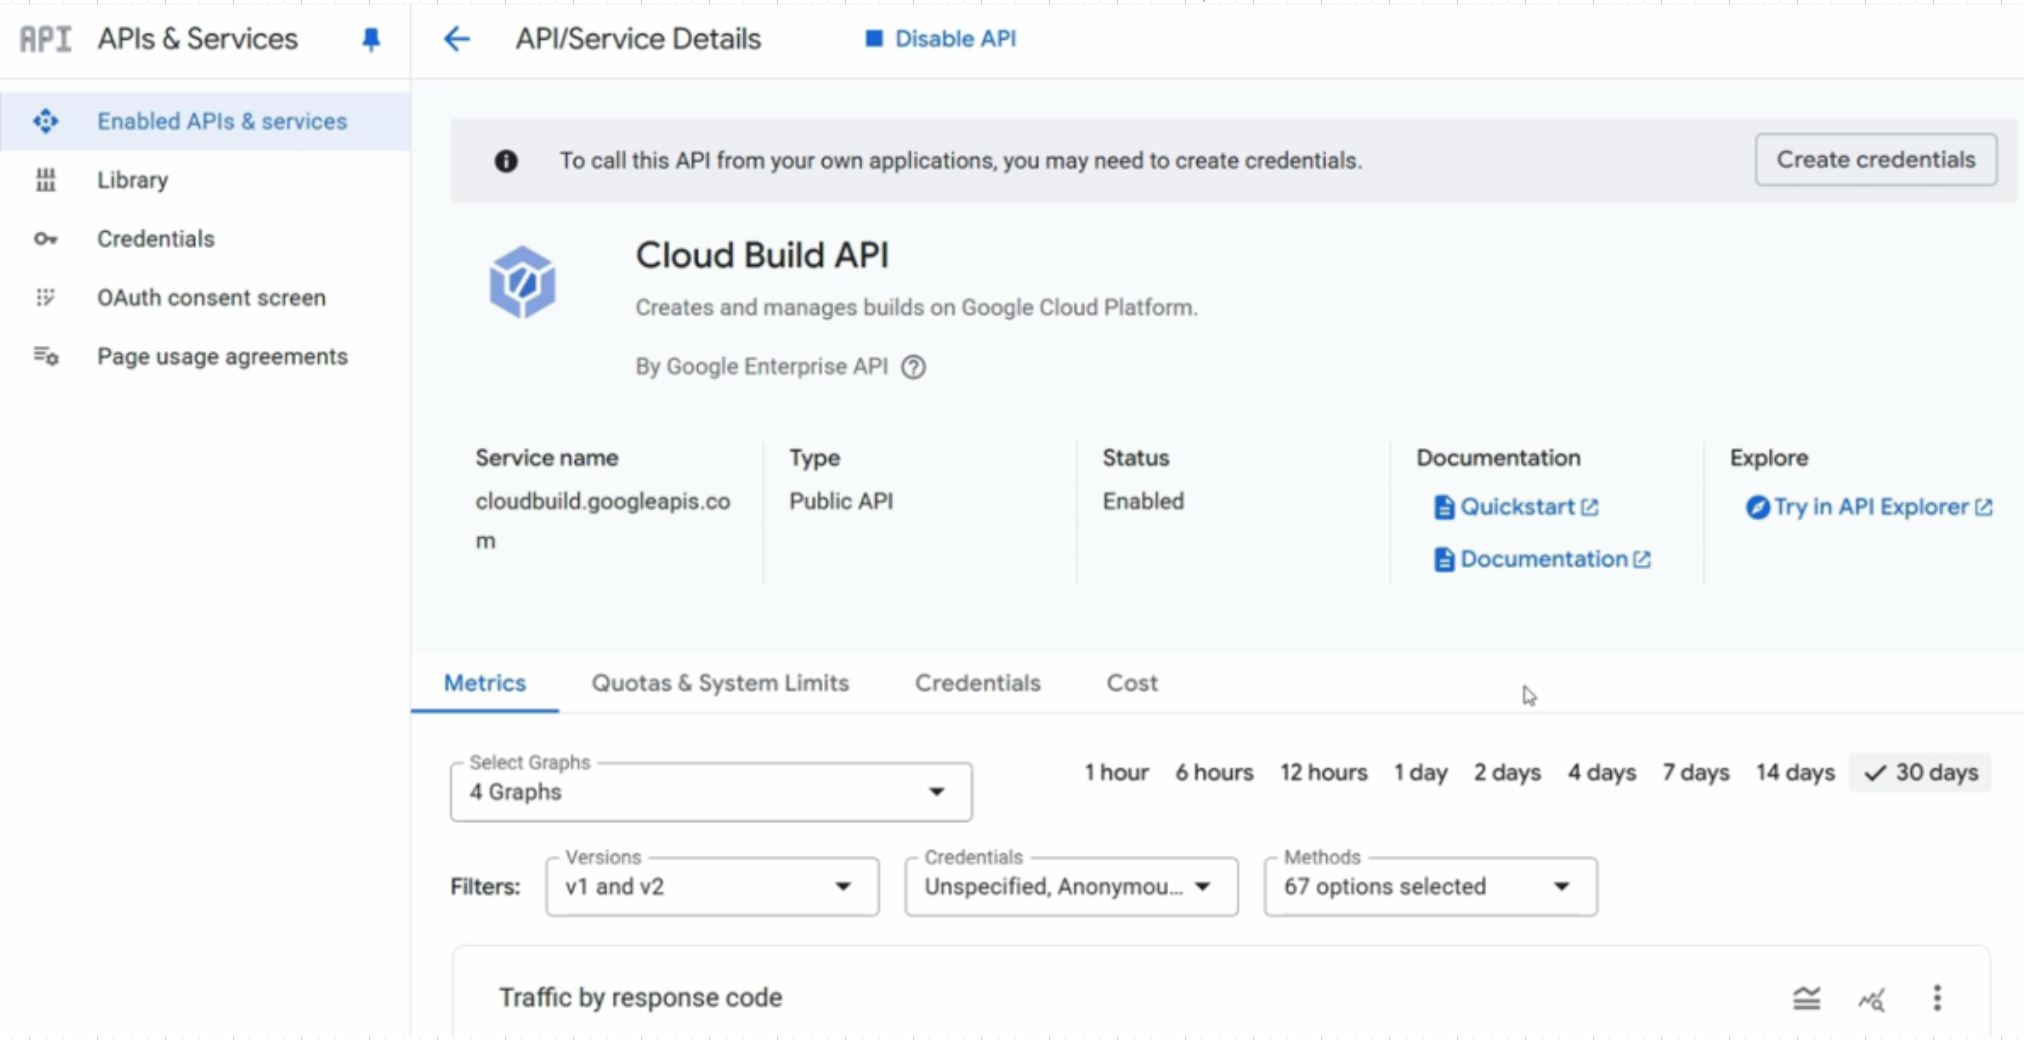Click the Documentation link's document icon
2024x1040 pixels.
1444,559
